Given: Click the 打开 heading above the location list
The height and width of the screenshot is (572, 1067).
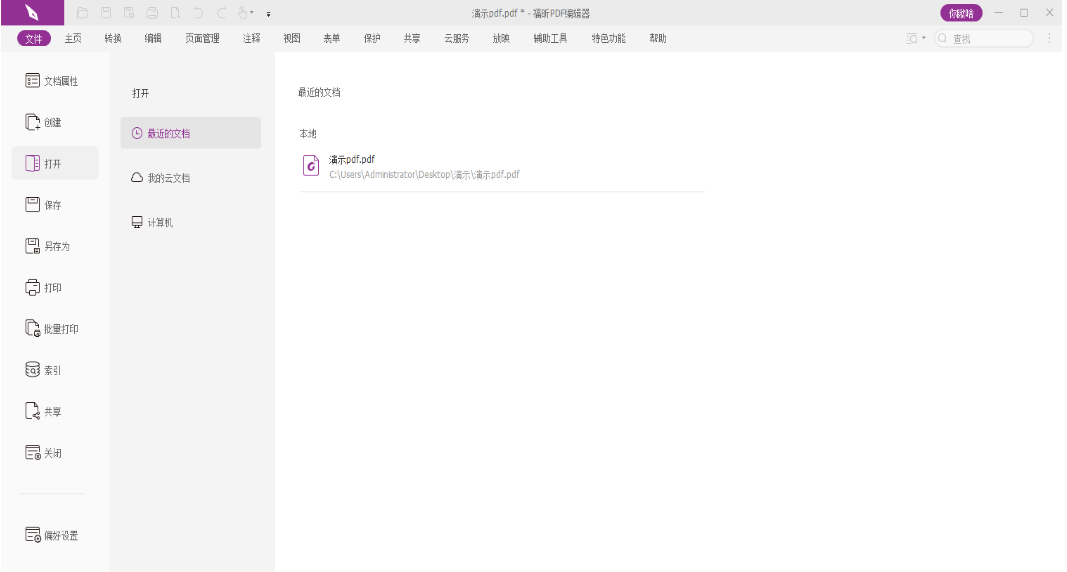Looking at the screenshot, I should tap(141, 93).
